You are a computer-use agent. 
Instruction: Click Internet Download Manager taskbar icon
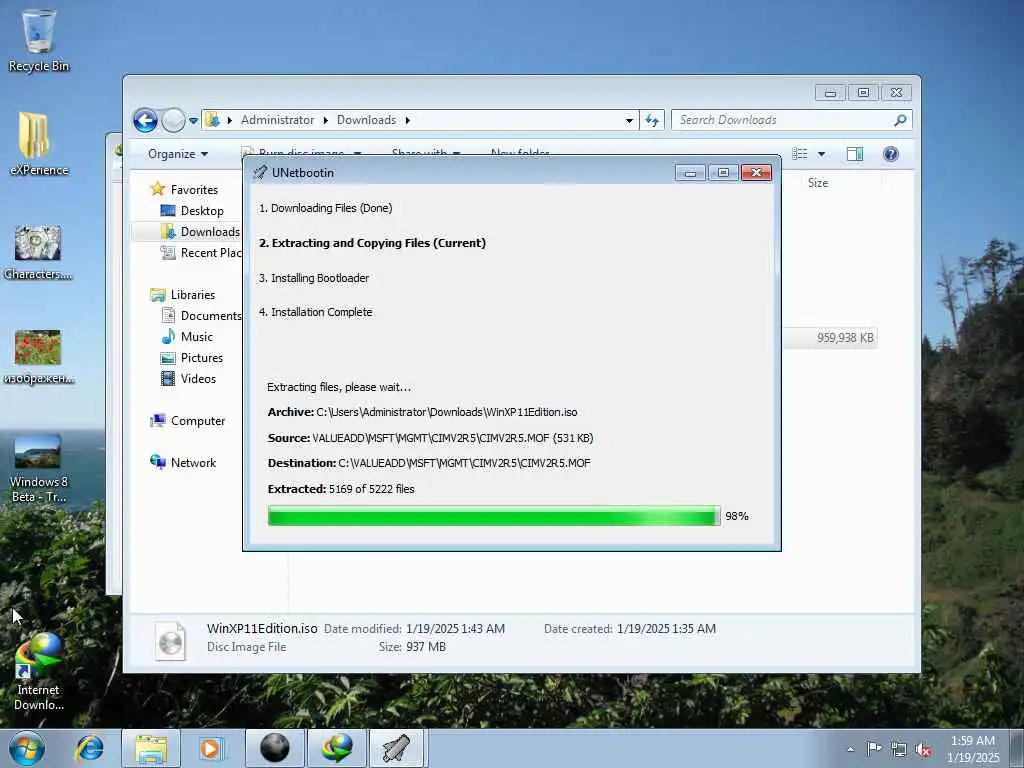[x=336, y=748]
